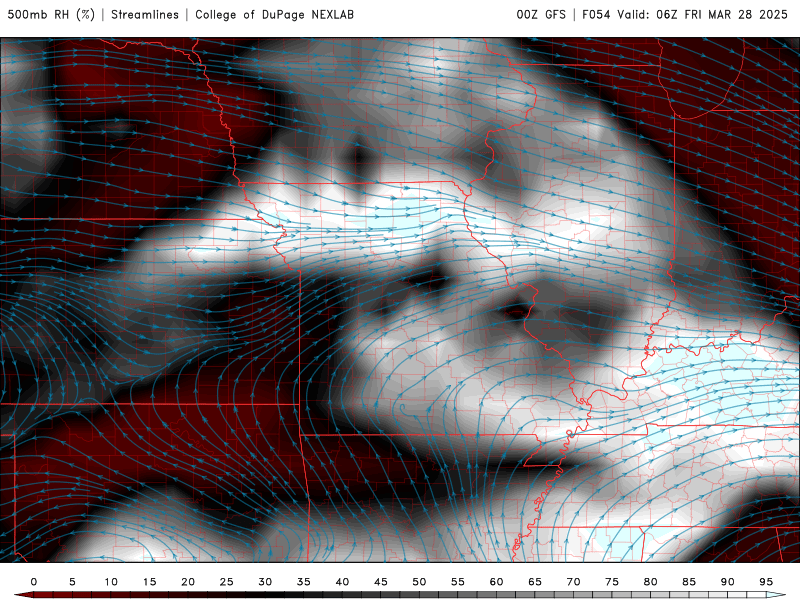Click the 20 label on the legend
800x600 pixels.
point(188,582)
